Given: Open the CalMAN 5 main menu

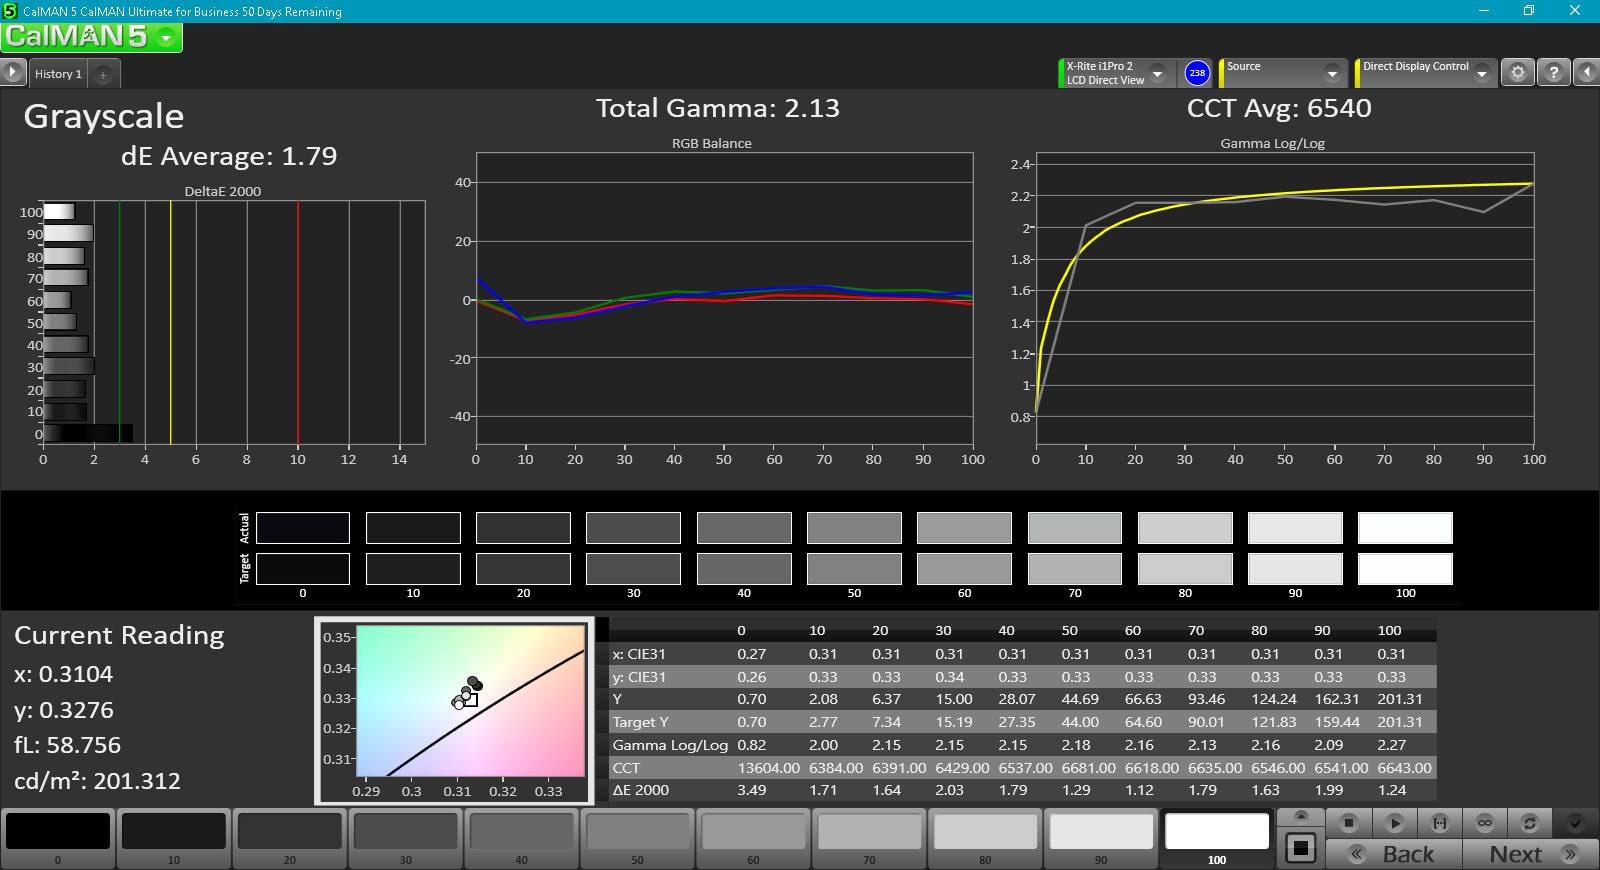Looking at the screenshot, I should 91,37.
